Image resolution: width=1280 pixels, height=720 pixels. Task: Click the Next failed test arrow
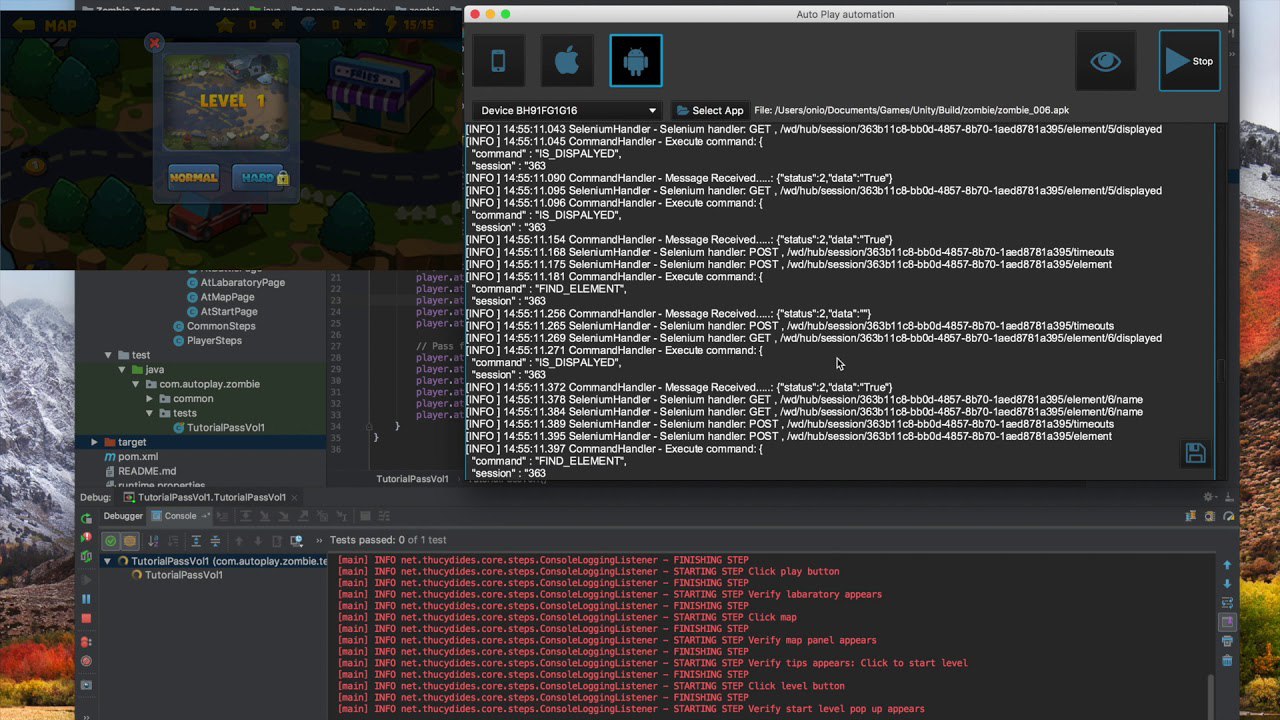tap(257, 541)
